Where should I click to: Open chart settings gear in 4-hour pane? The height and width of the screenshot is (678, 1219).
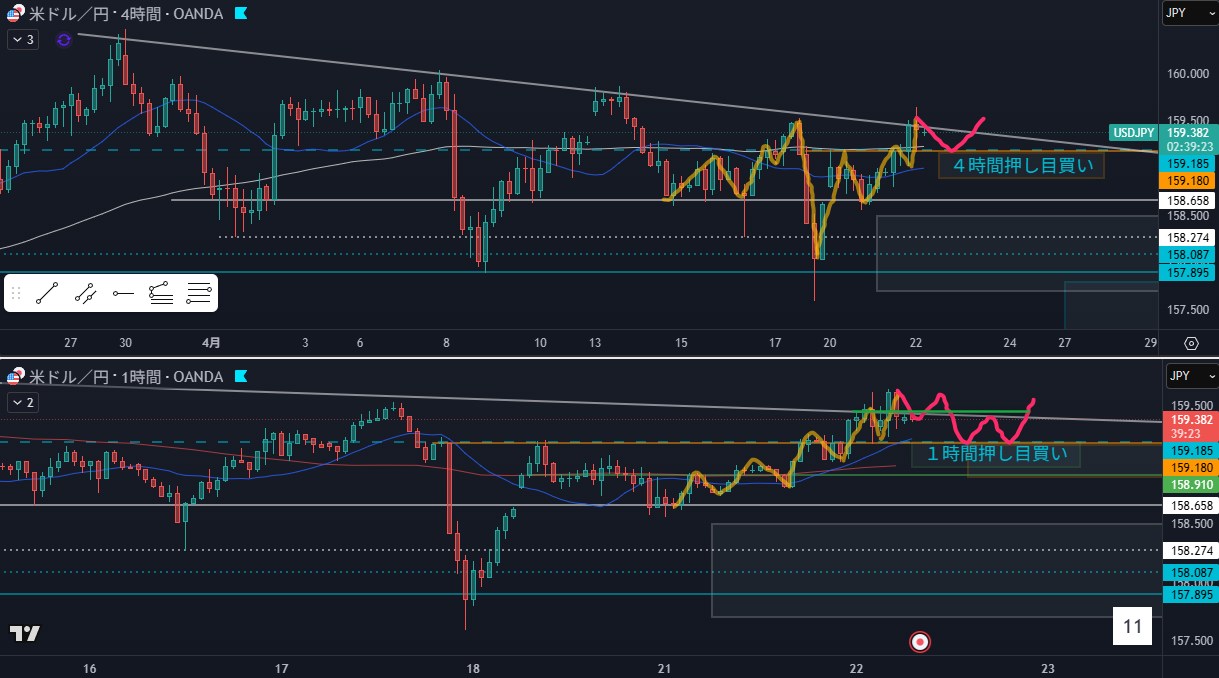tap(1191, 343)
